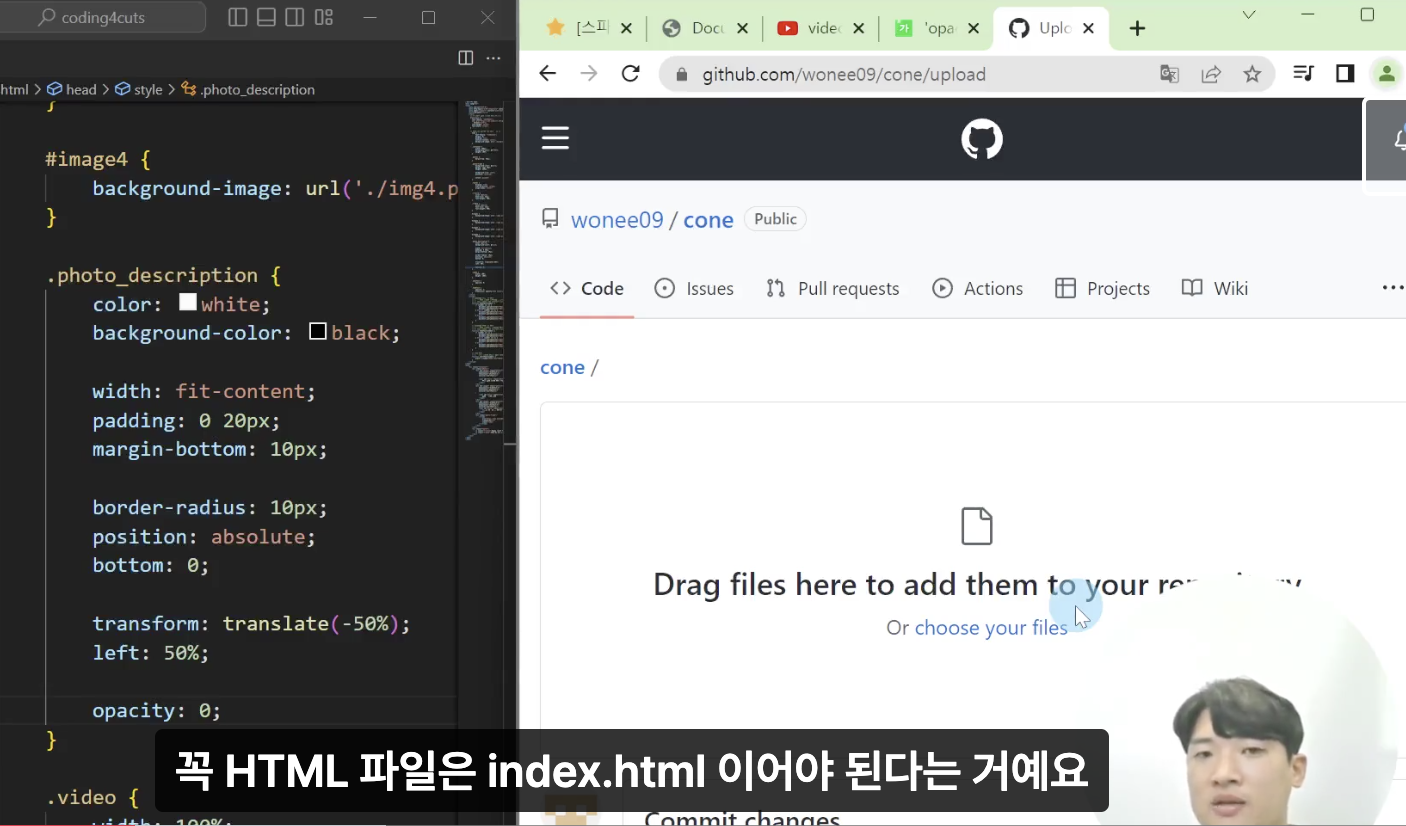
Task: Click the GitHub Octocat logo
Action: (x=982, y=139)
